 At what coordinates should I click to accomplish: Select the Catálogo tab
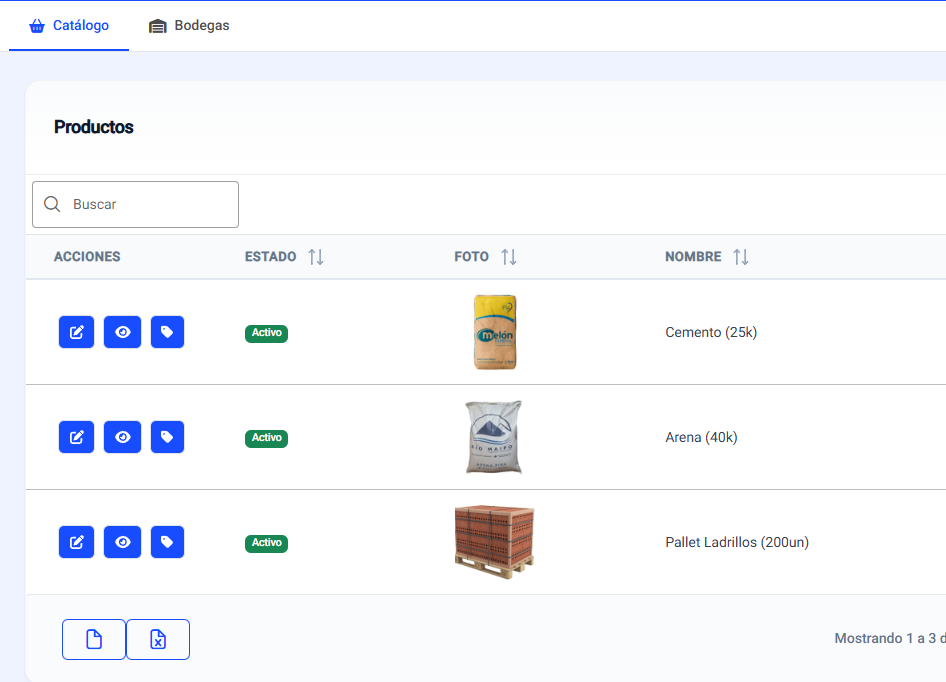68,26
